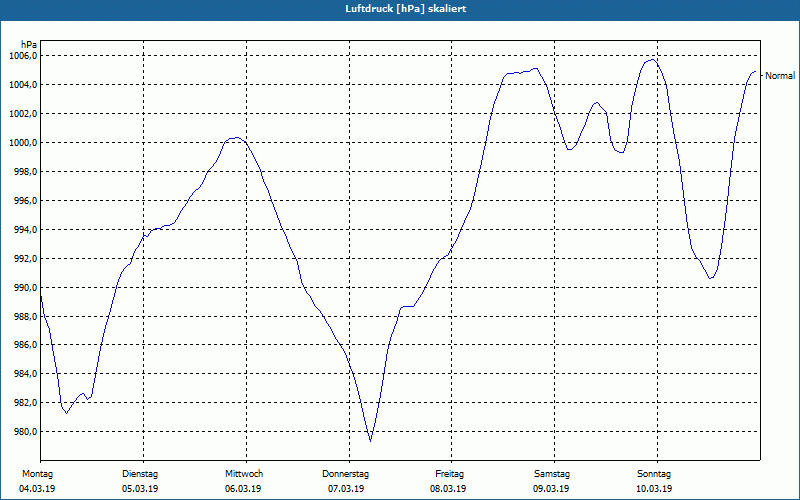Click the Samstag 09.03.19 date label

click(552, 481)
